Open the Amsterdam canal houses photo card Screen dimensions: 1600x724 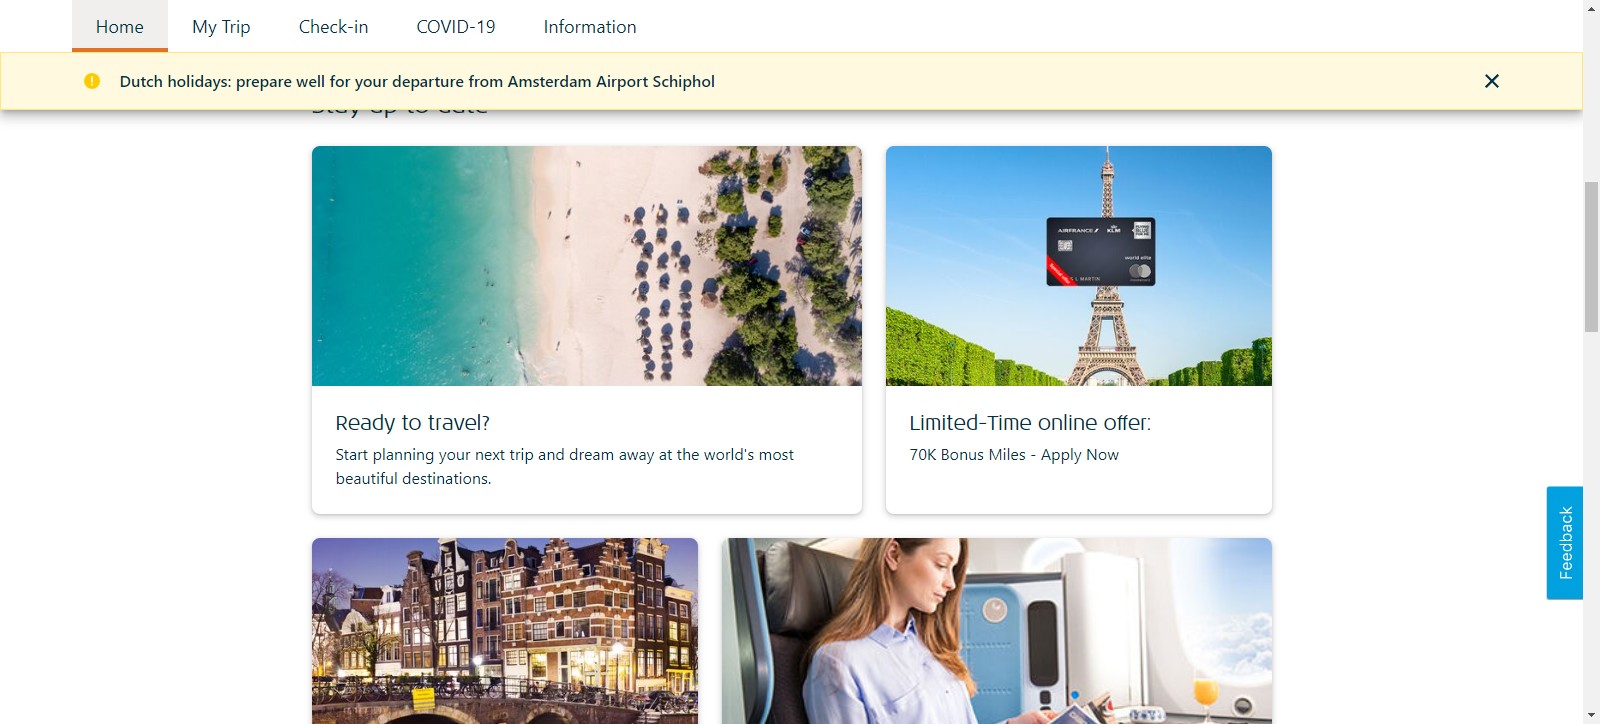point(505,631)
